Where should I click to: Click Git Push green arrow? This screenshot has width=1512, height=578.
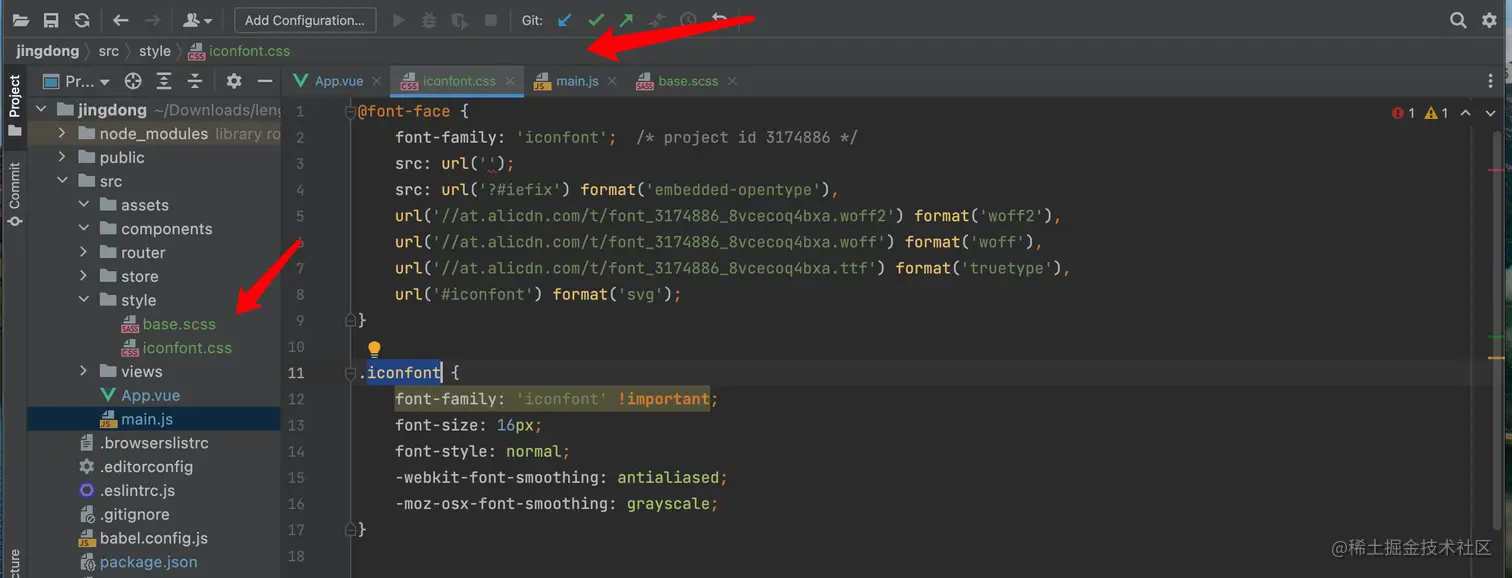click(626, 20)
